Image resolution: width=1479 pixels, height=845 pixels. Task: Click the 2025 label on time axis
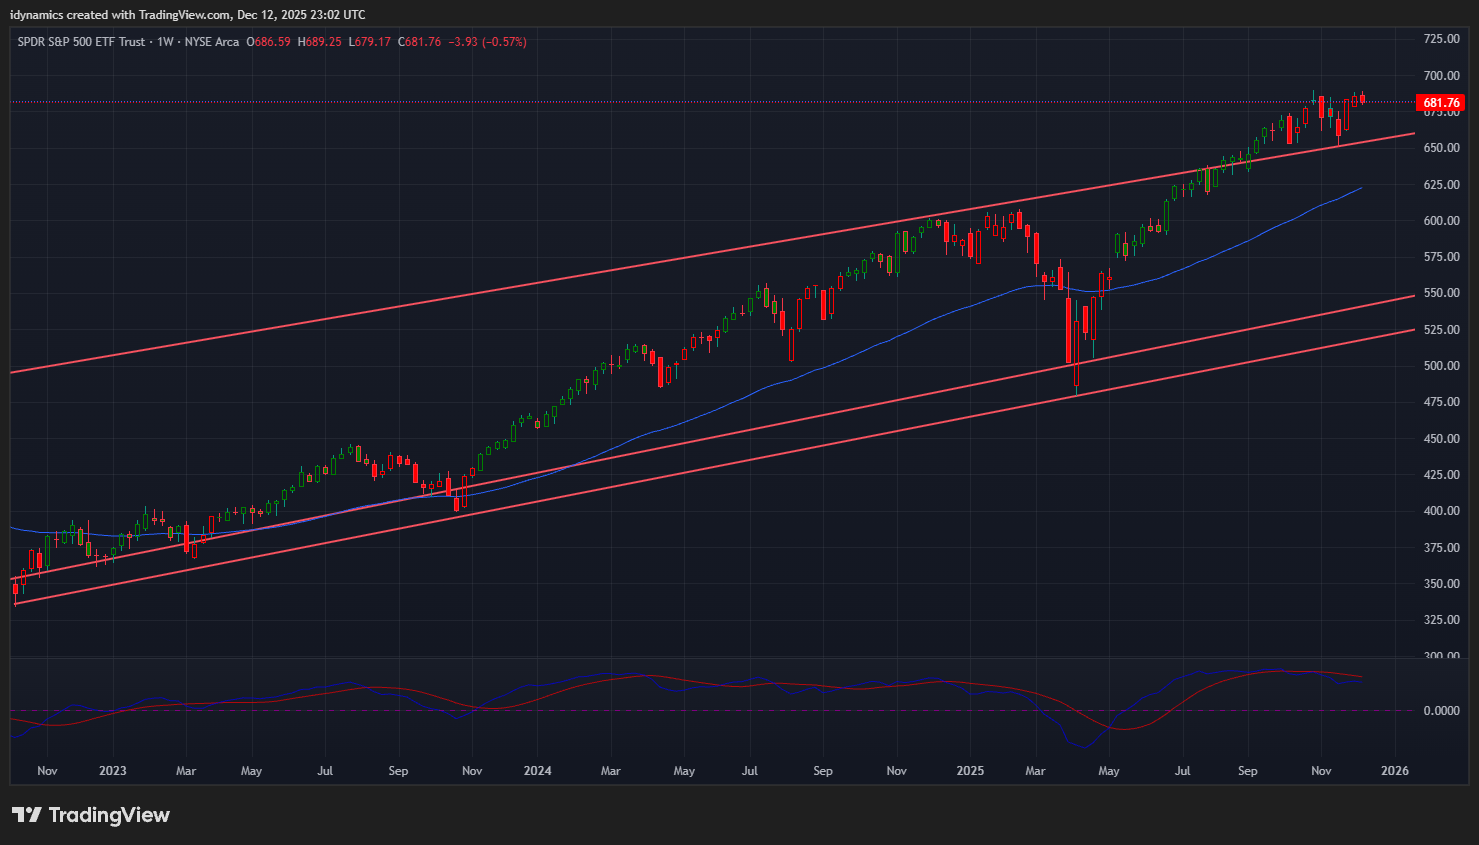coord(970,771)
